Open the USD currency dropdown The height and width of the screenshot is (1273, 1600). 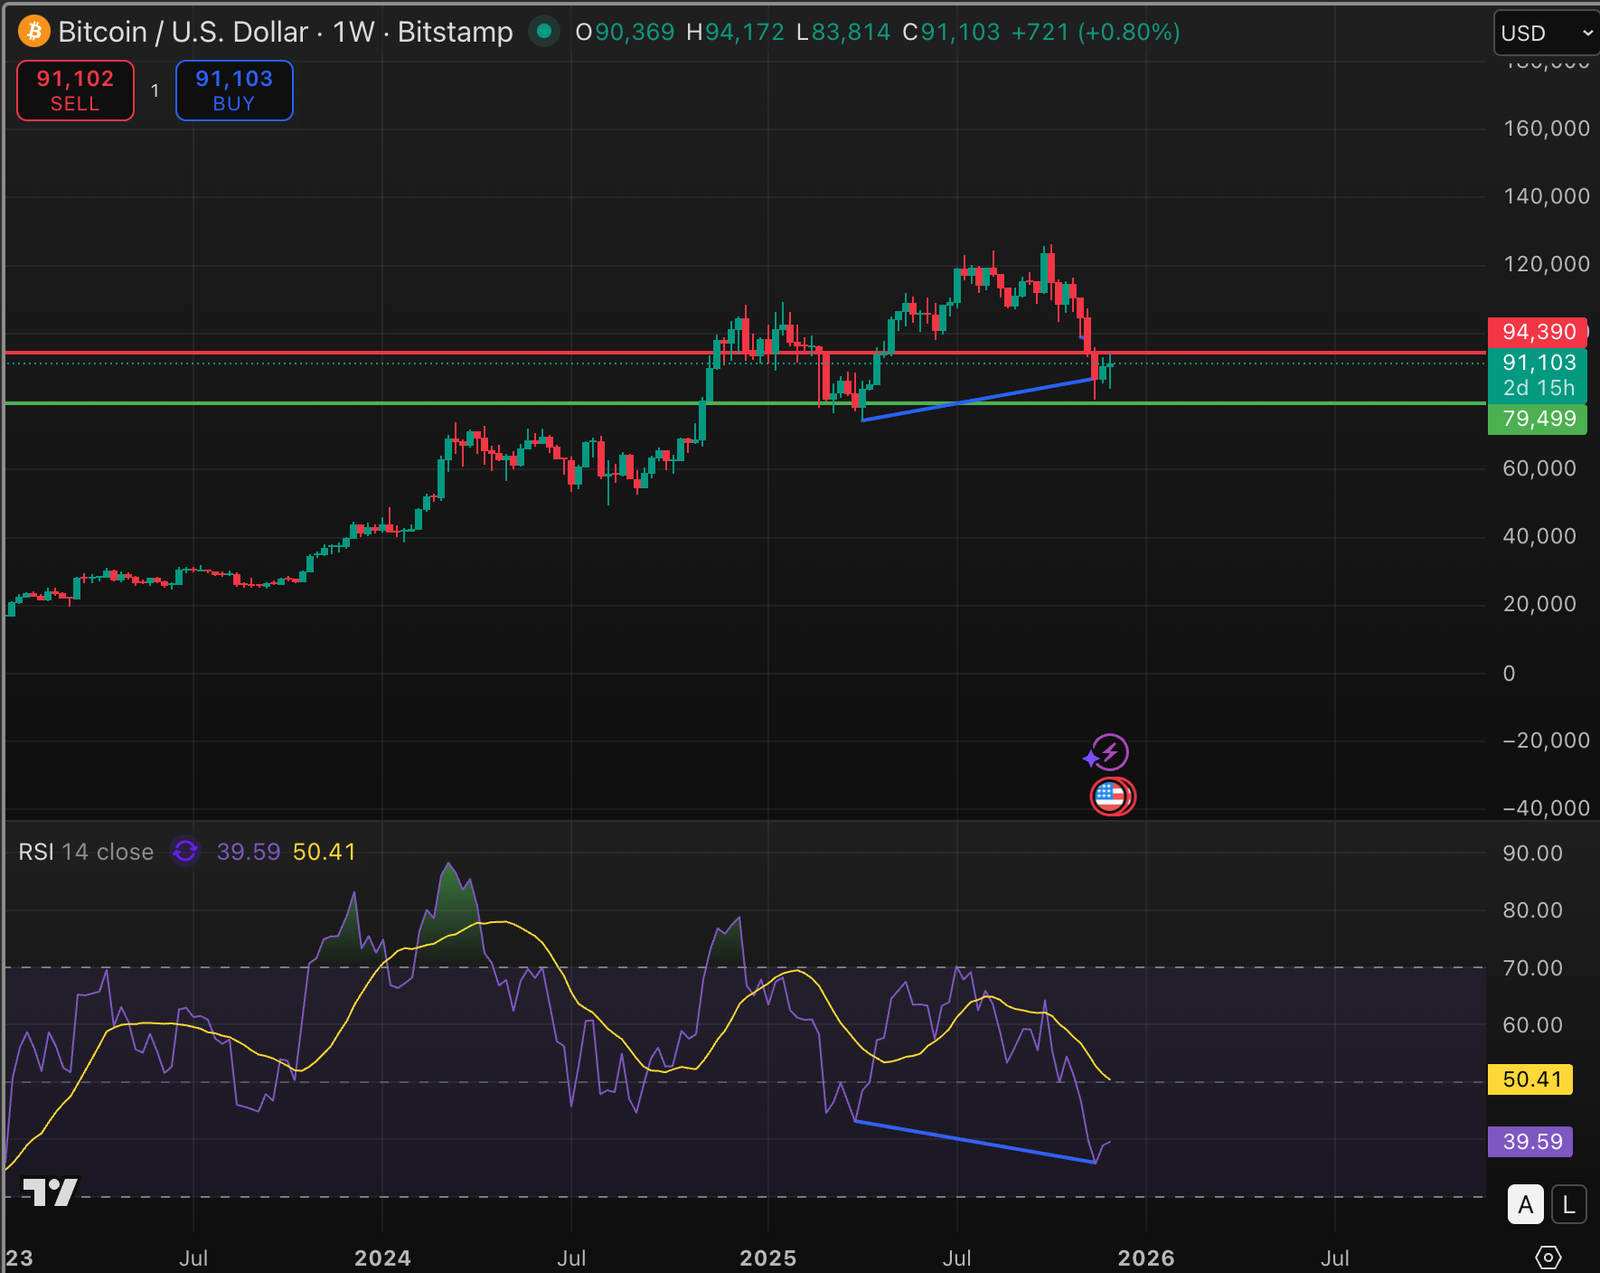tap(1545, 33)
